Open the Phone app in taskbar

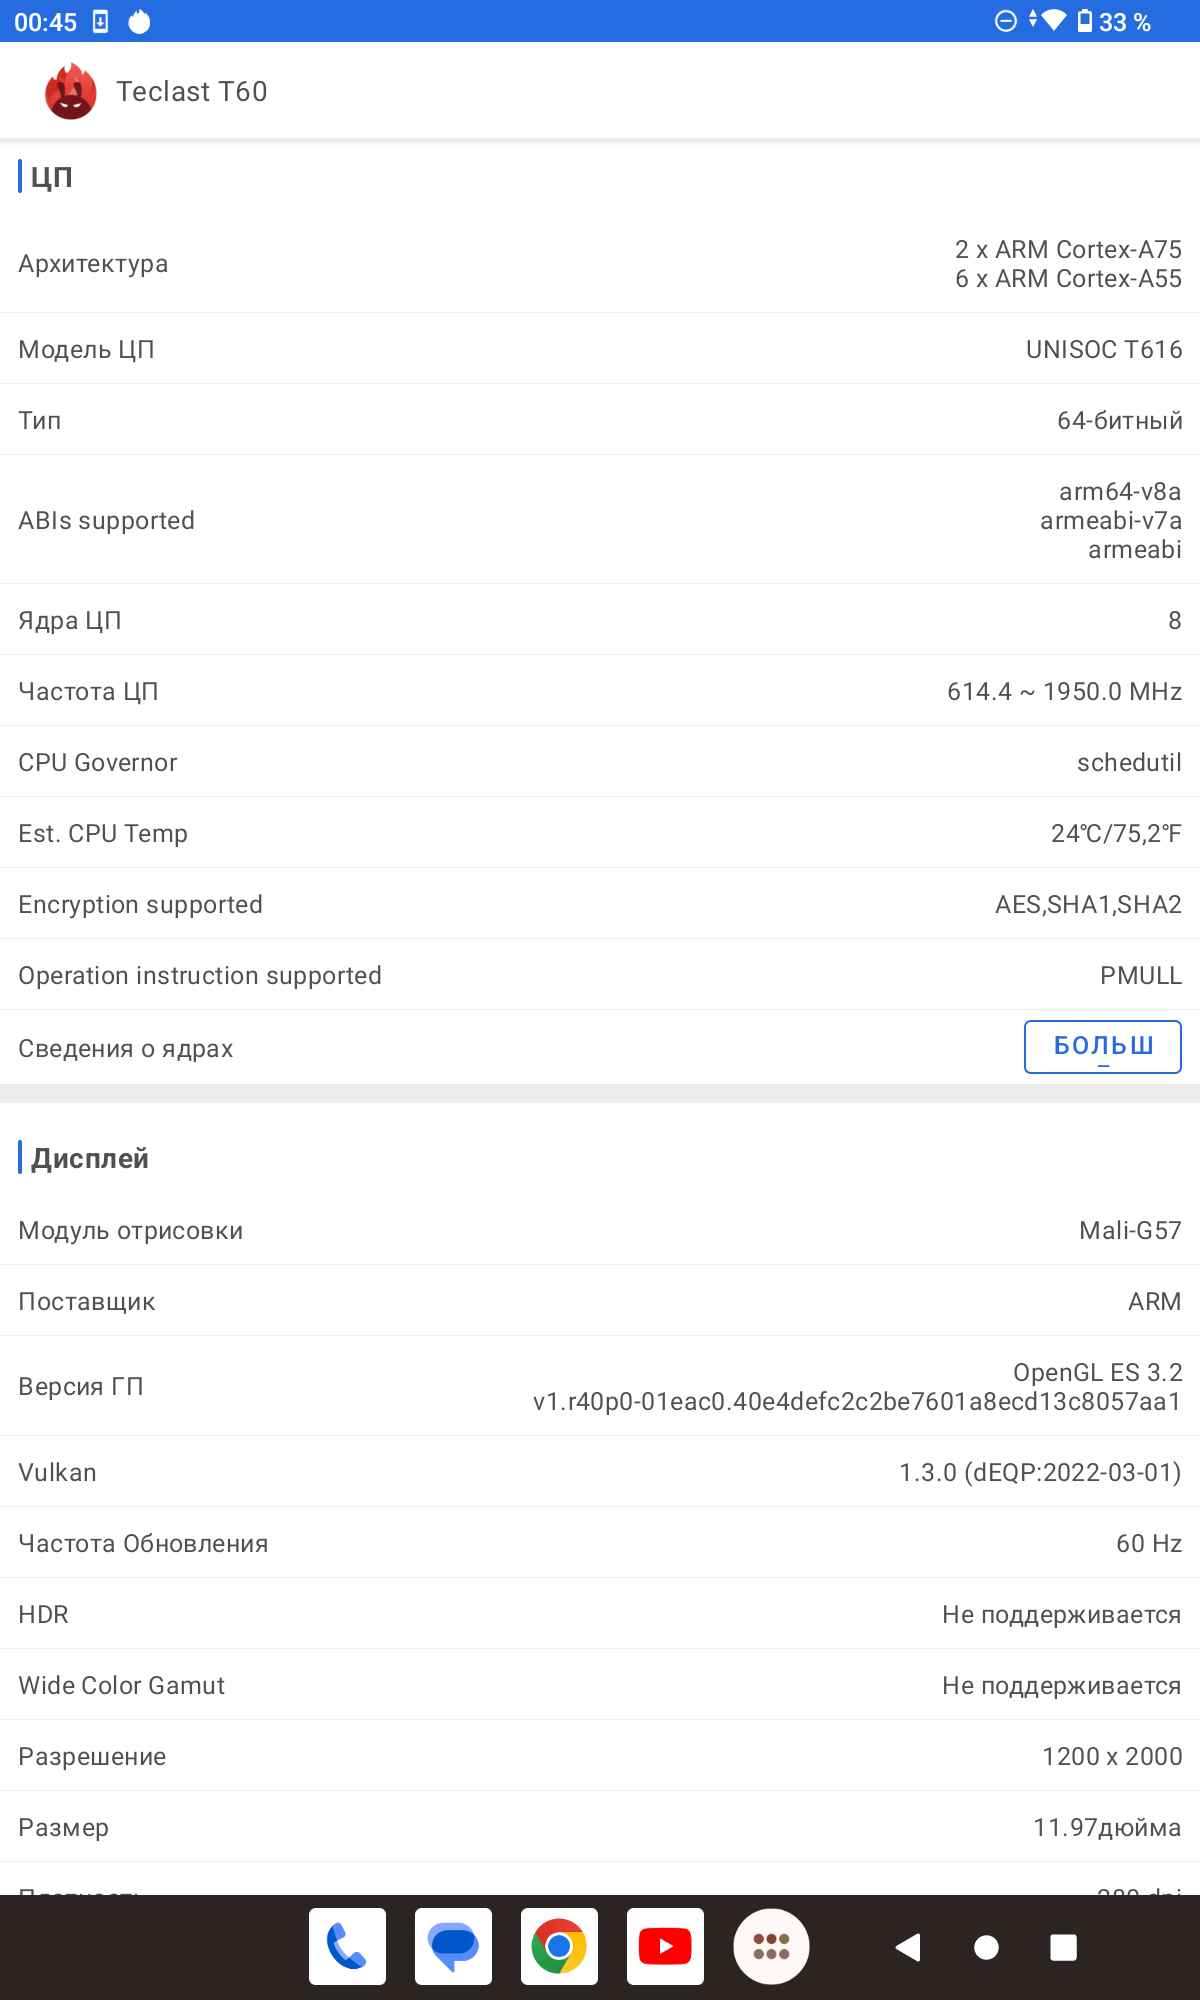tap(347, 1946)
